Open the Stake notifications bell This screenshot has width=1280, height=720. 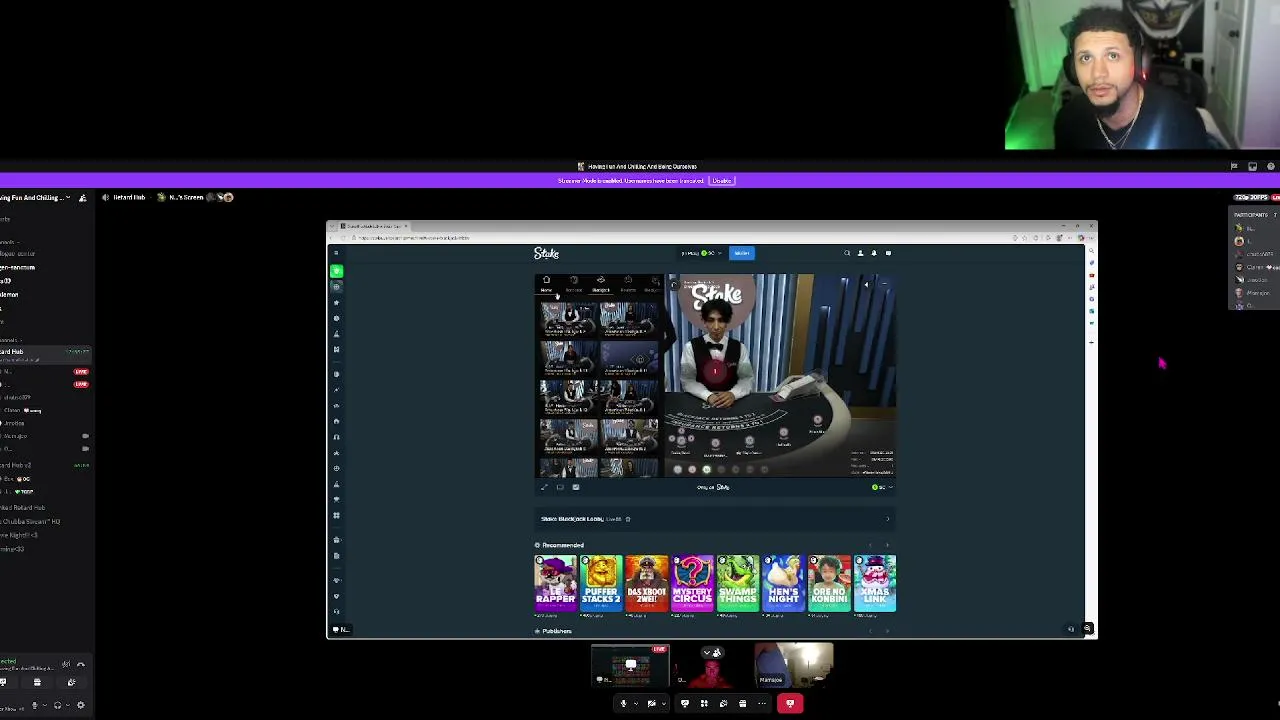pos(873,253)
